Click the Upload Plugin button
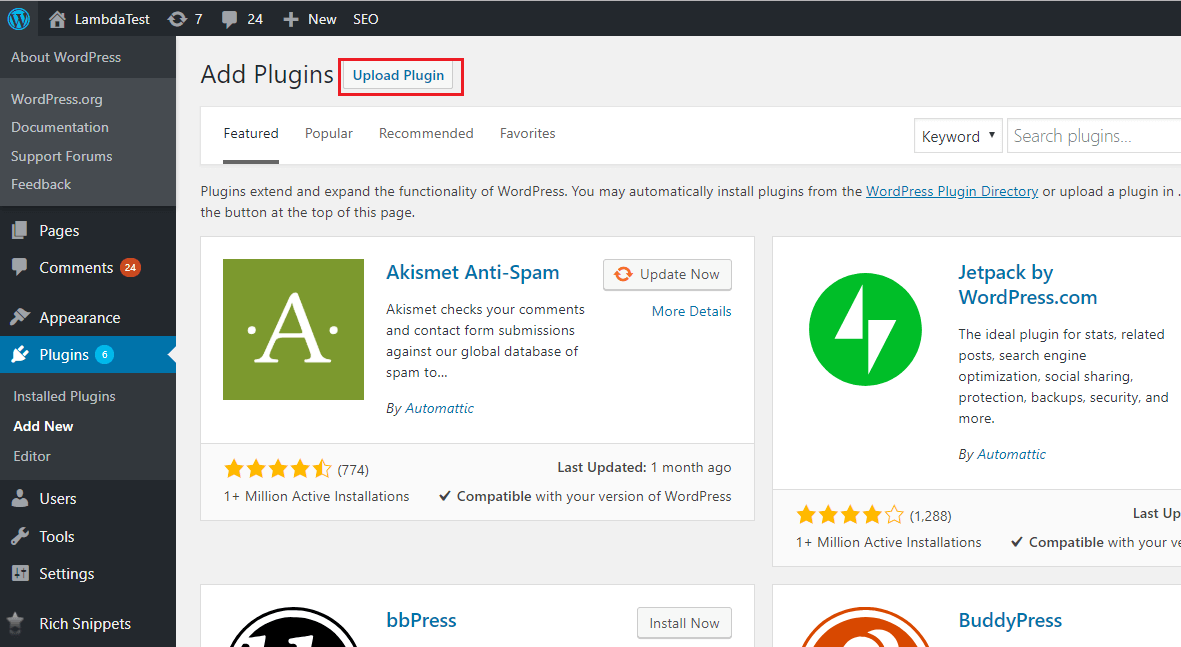This screenshot has height=647, width=1181. [400, 75]
